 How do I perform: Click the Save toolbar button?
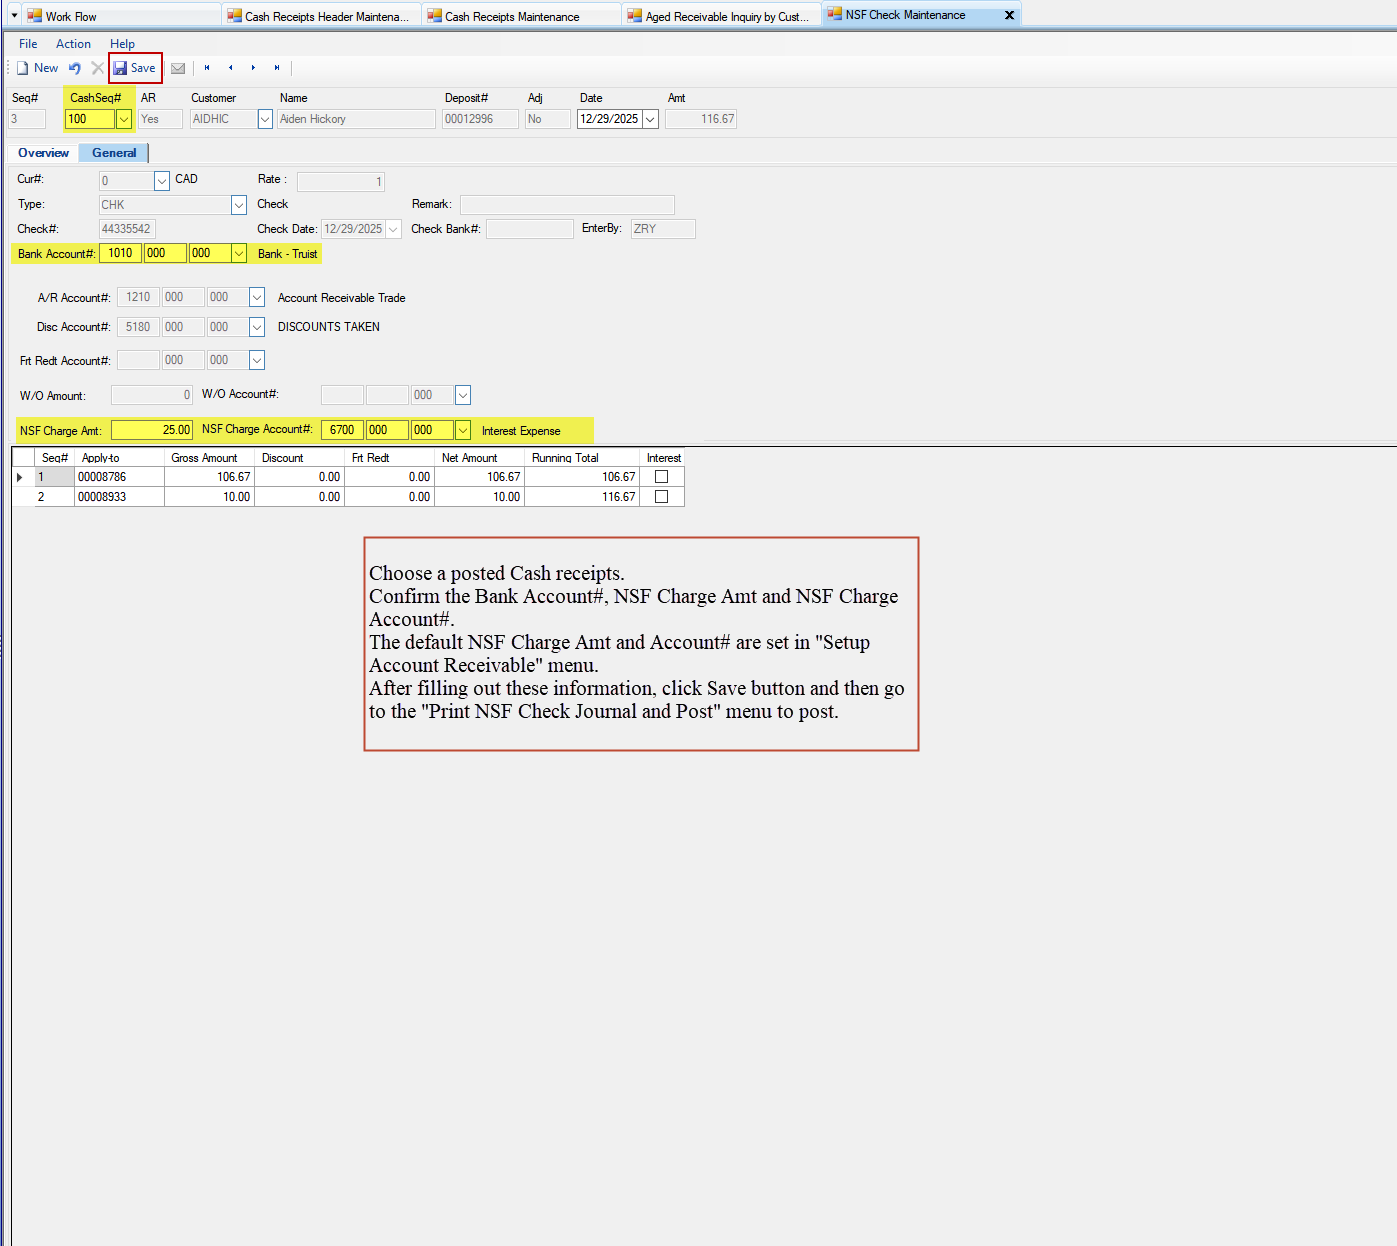coord(135,68)
